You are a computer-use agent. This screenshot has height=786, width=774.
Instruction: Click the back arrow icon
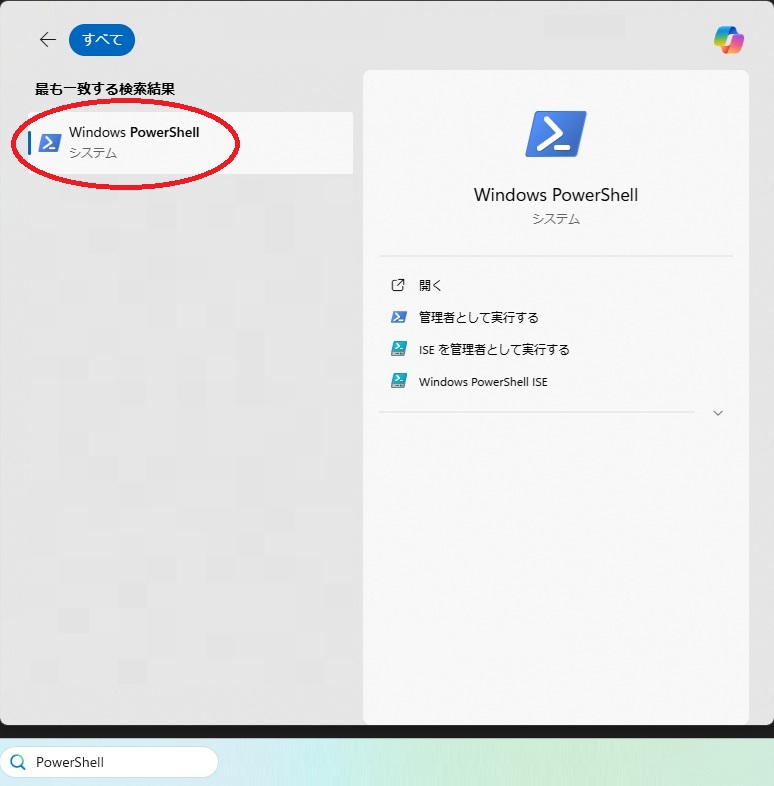coord(48,39)
